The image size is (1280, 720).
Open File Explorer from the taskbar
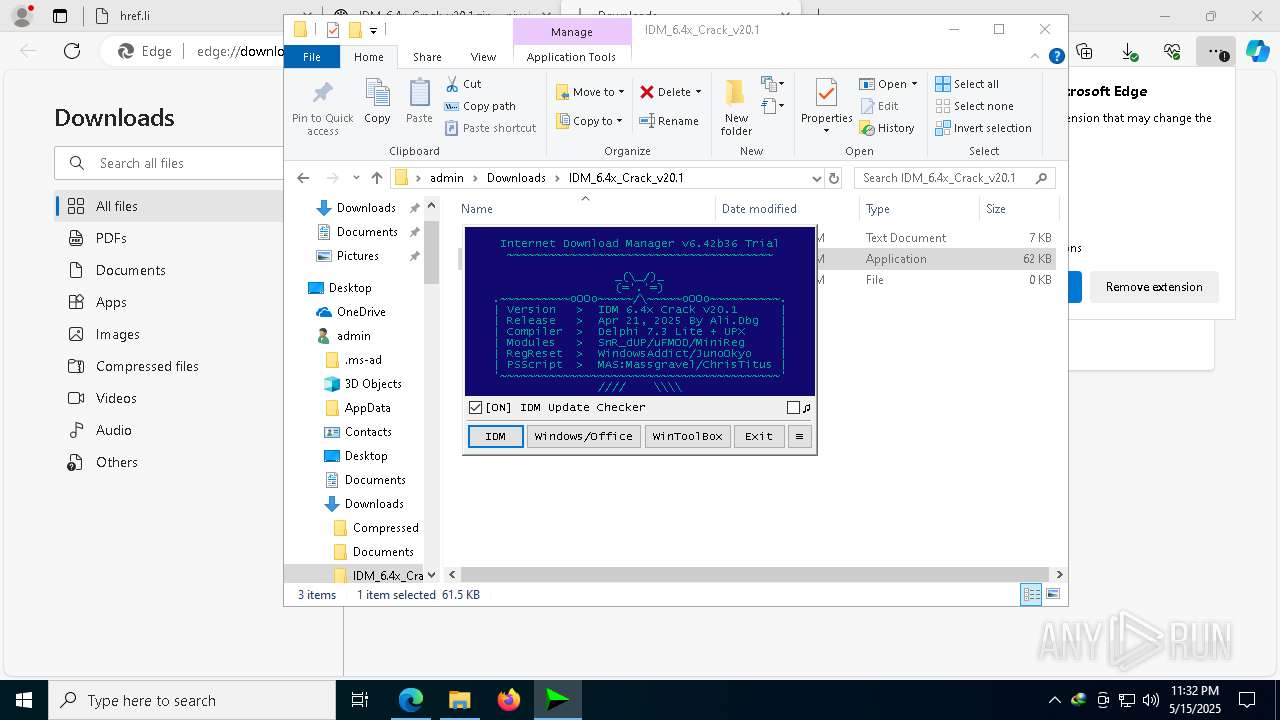click(x=459, y=700)
